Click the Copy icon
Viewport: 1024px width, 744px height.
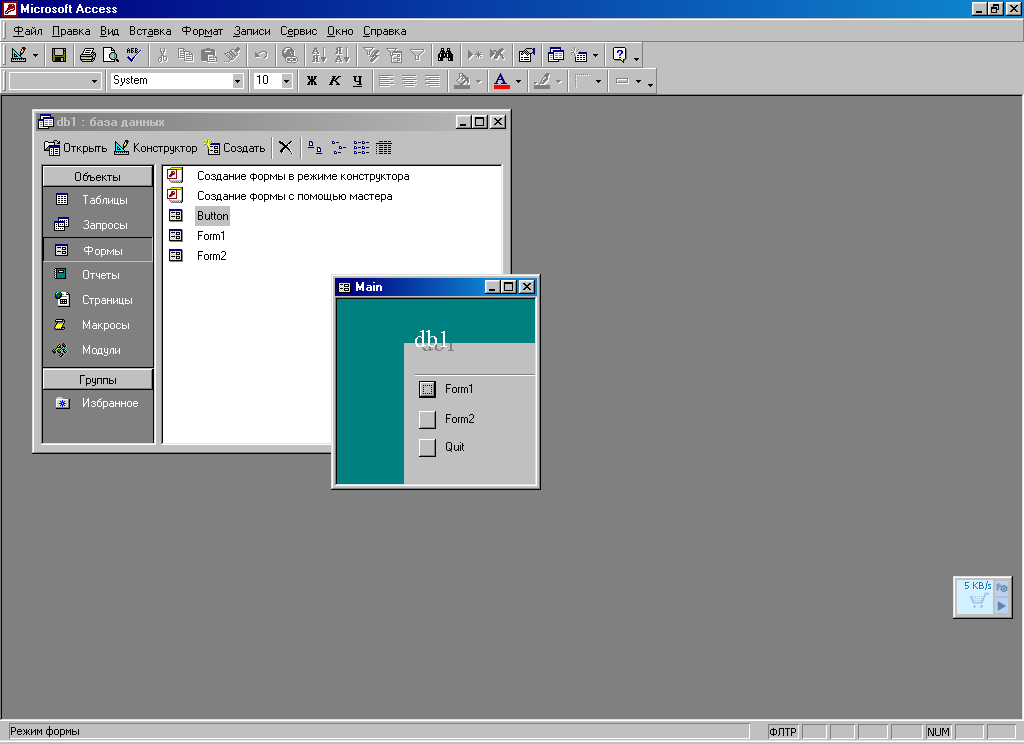185,55
